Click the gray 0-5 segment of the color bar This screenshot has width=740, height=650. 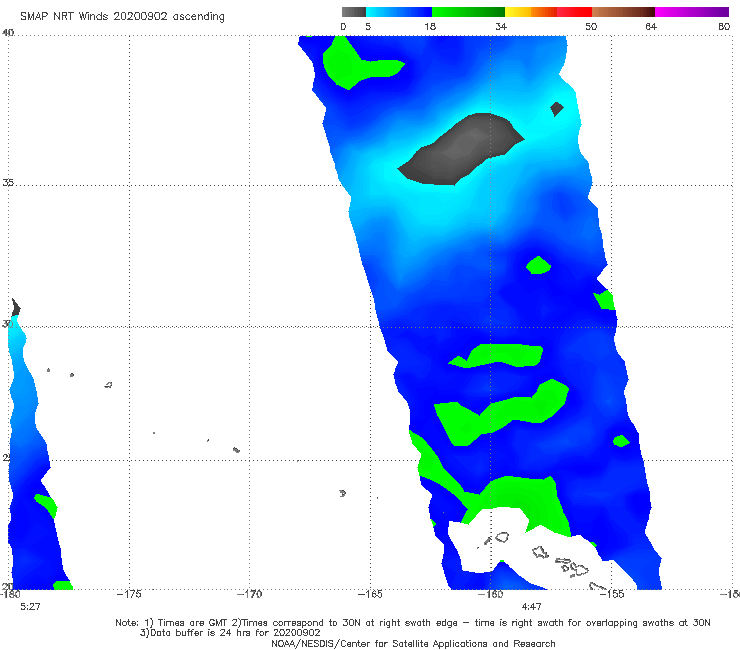click(354, 12)
